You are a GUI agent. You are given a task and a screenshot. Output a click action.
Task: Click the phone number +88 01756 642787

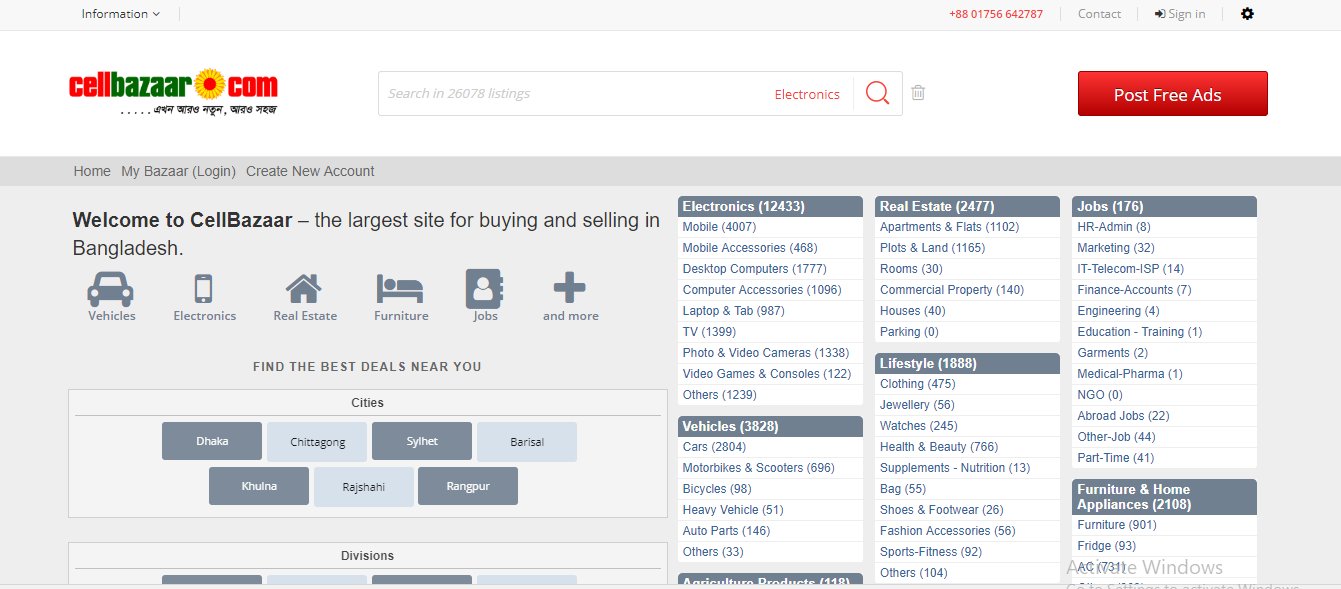click(996, 14)
